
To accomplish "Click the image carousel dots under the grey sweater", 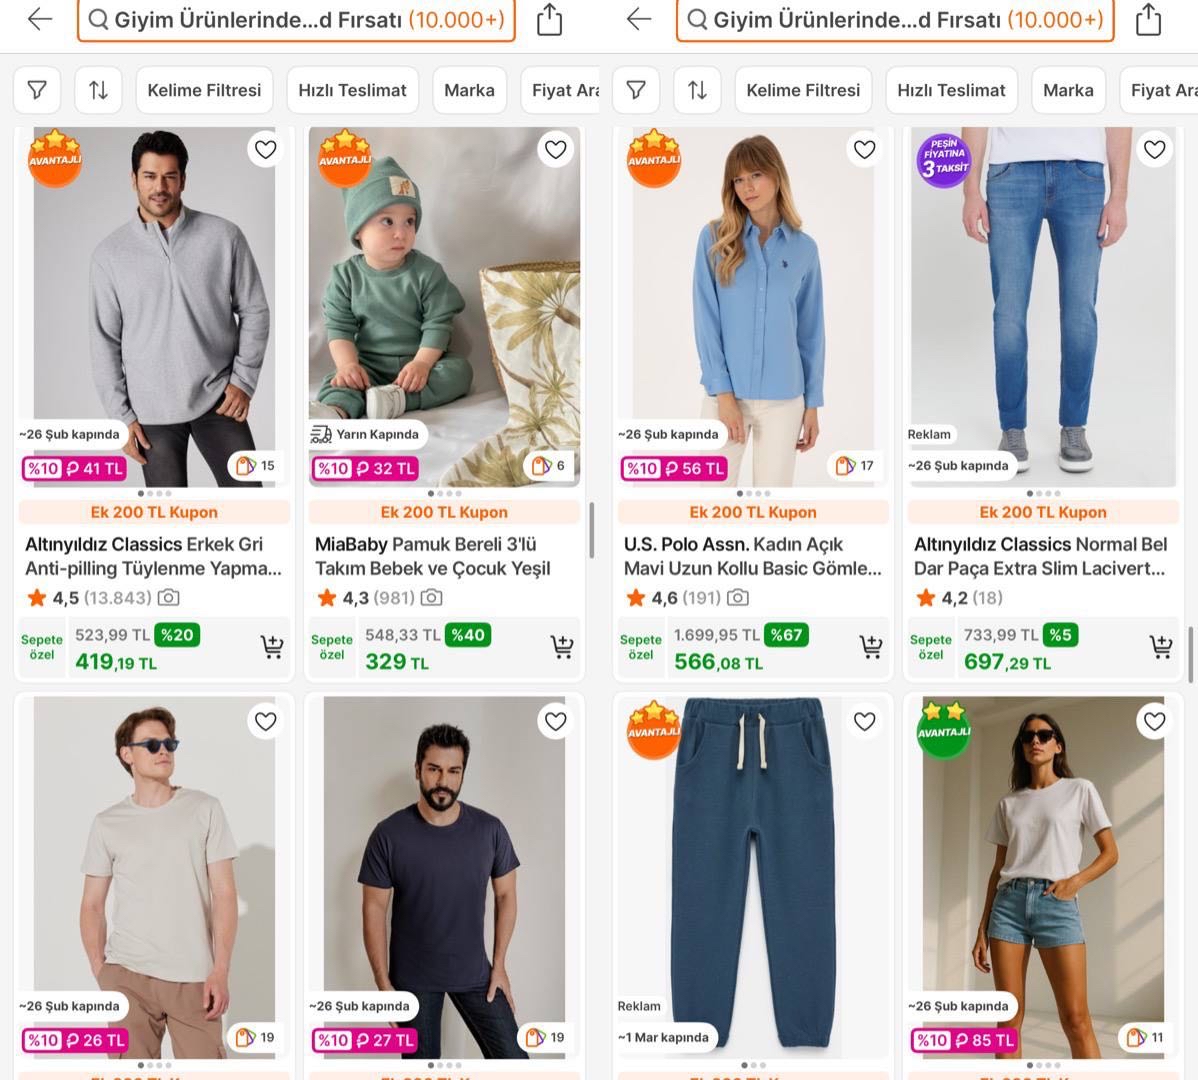I will coord(154,493).
